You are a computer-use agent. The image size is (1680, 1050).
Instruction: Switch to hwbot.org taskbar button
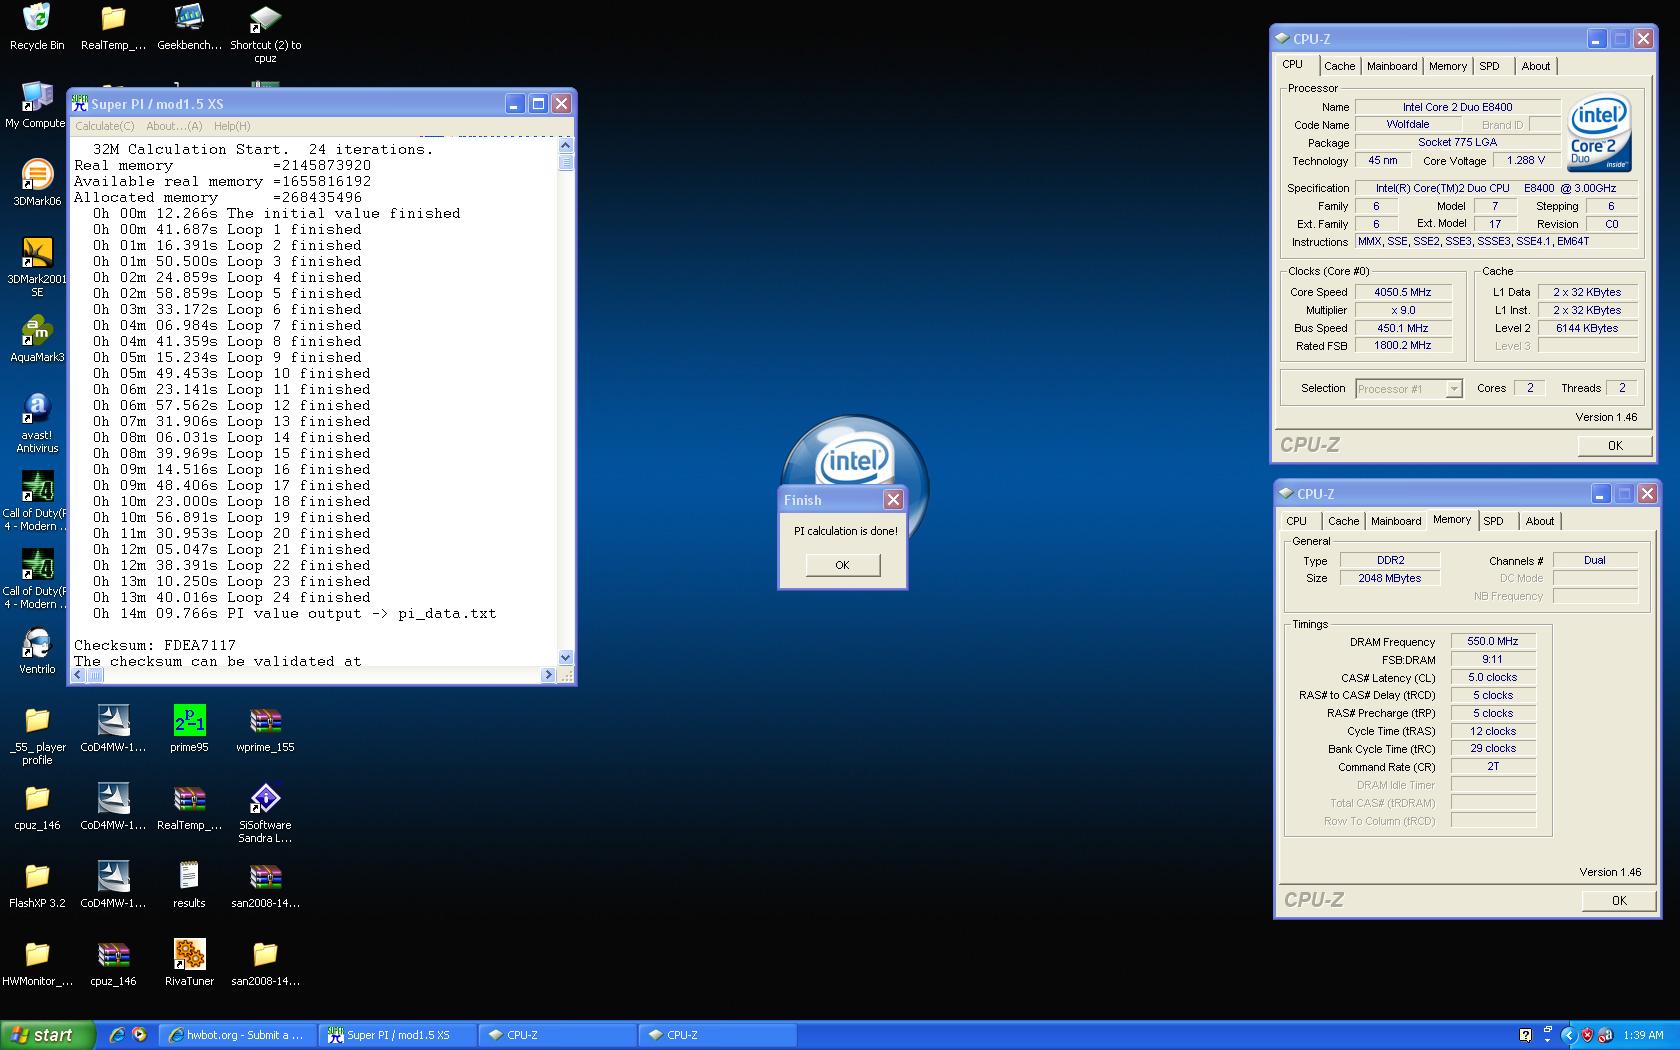[x=238, y=1035]
